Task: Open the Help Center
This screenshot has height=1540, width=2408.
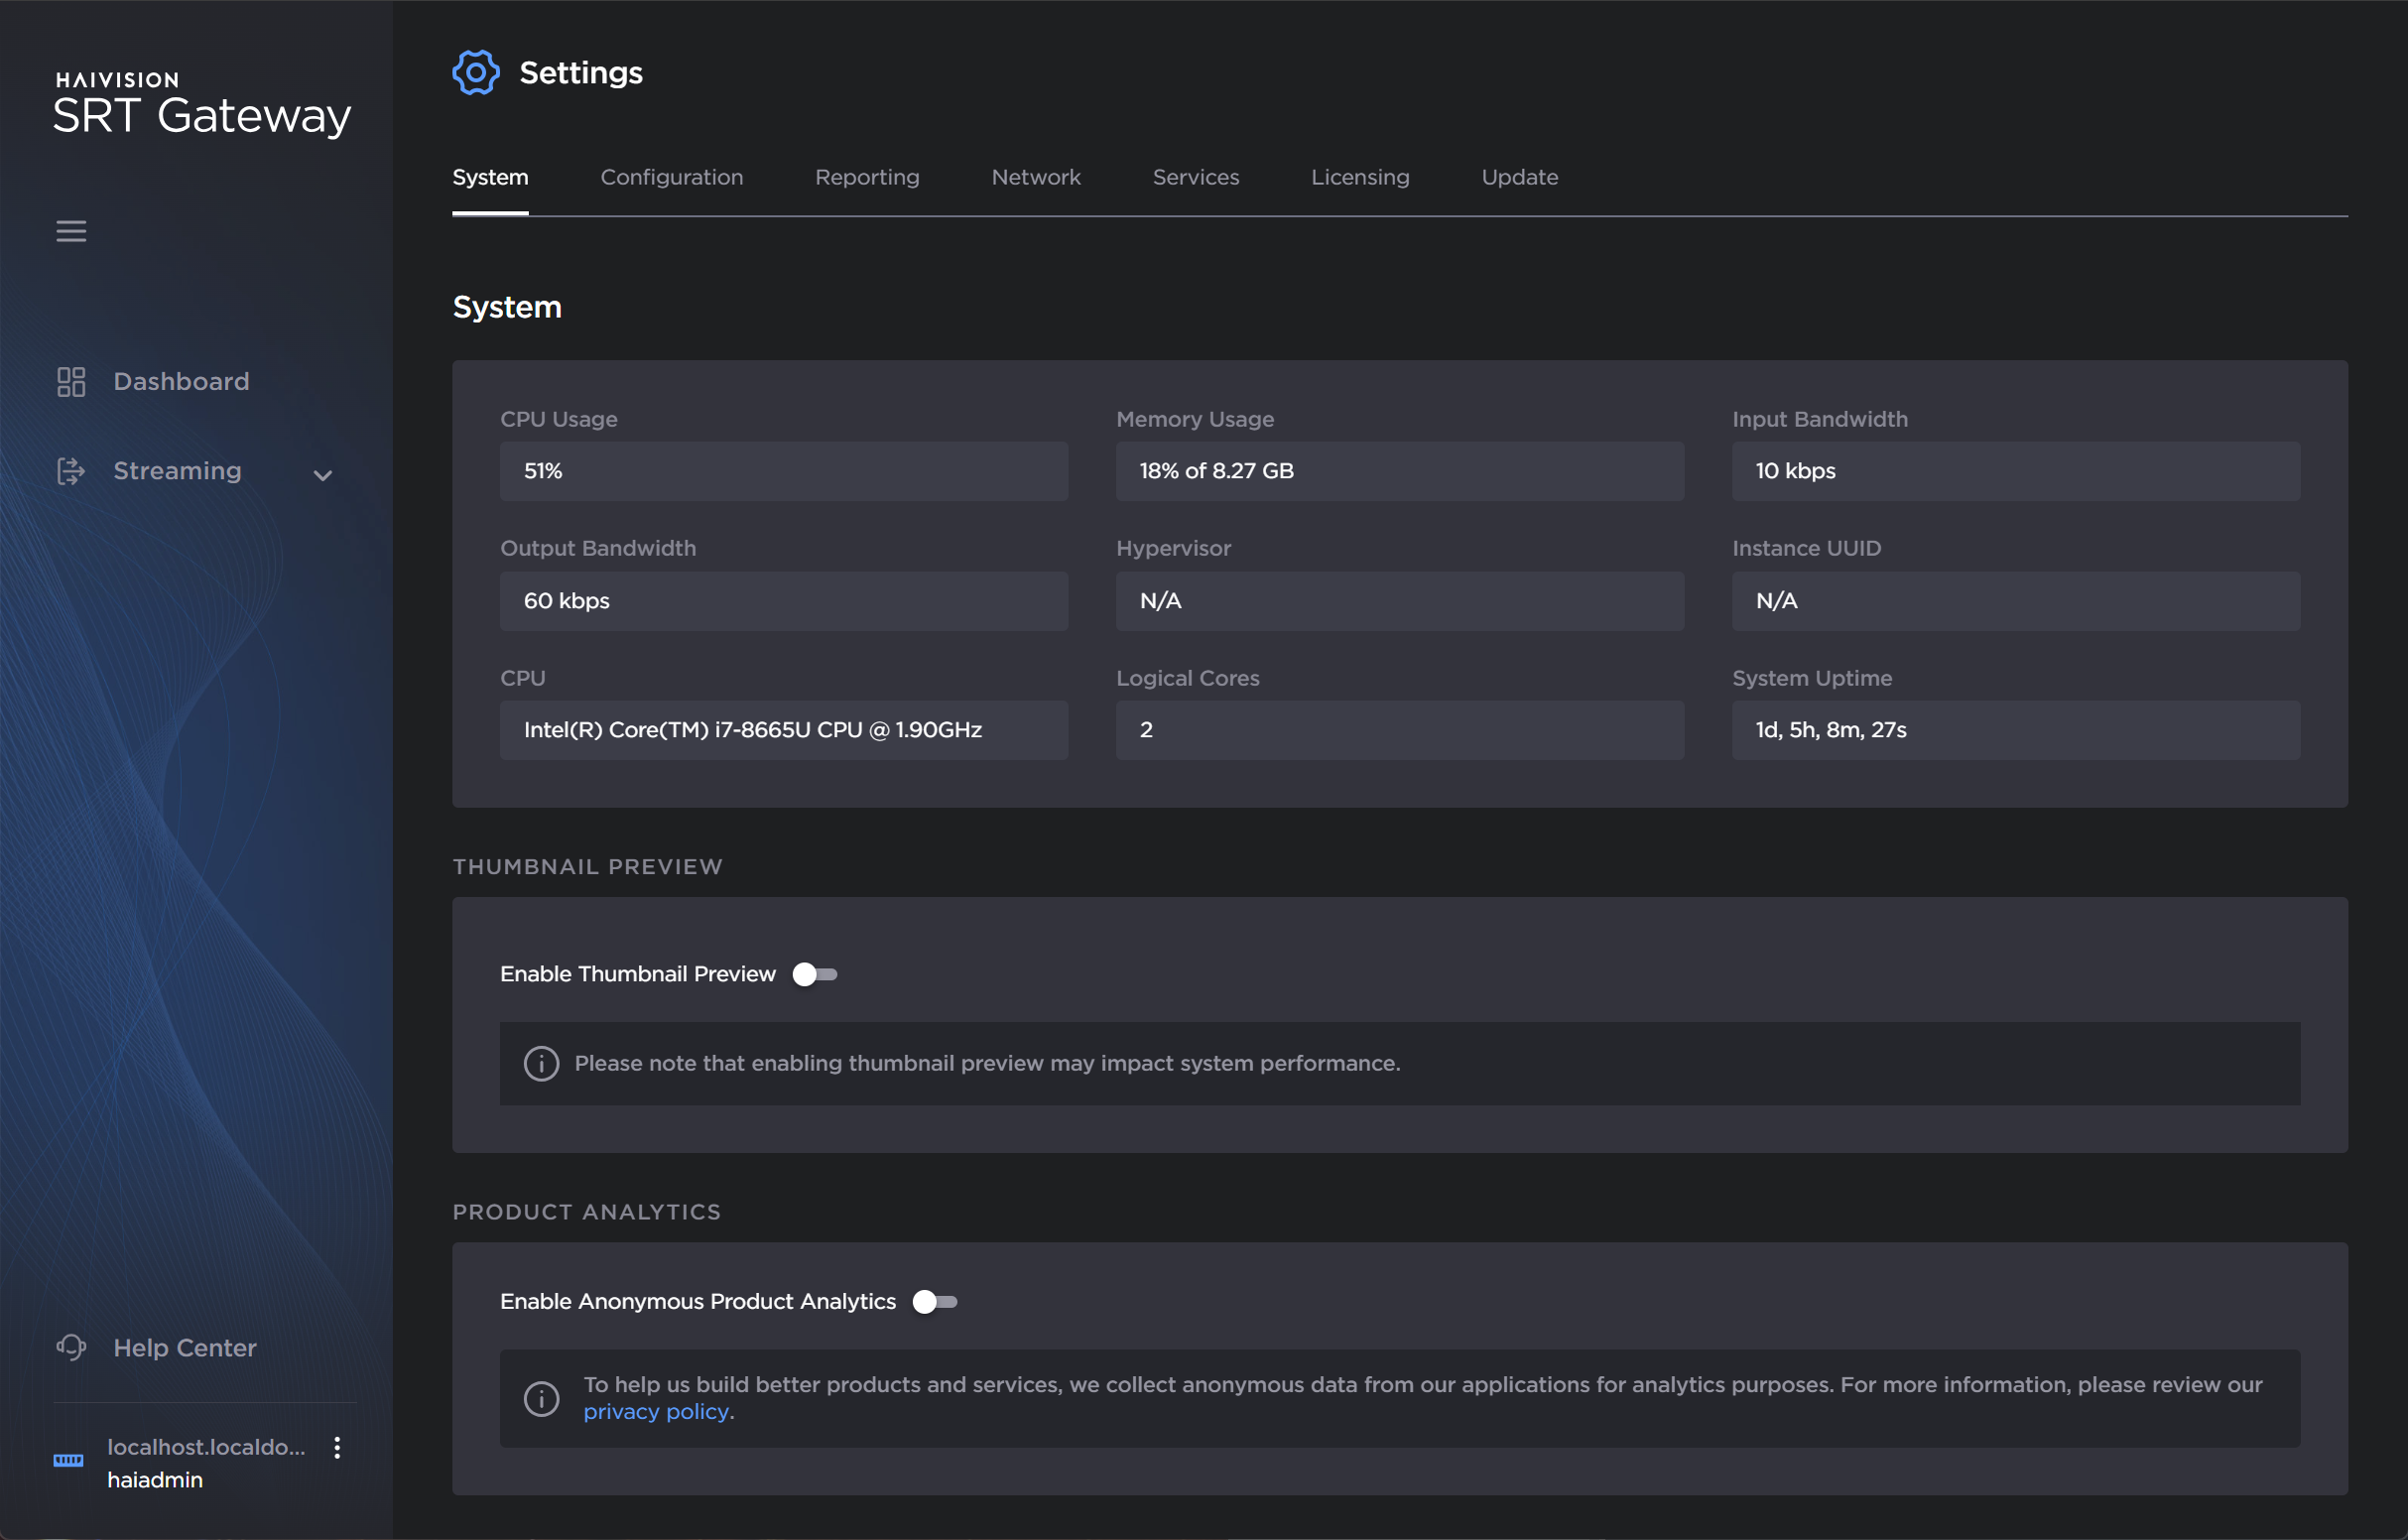Action: click(184, 1347)
